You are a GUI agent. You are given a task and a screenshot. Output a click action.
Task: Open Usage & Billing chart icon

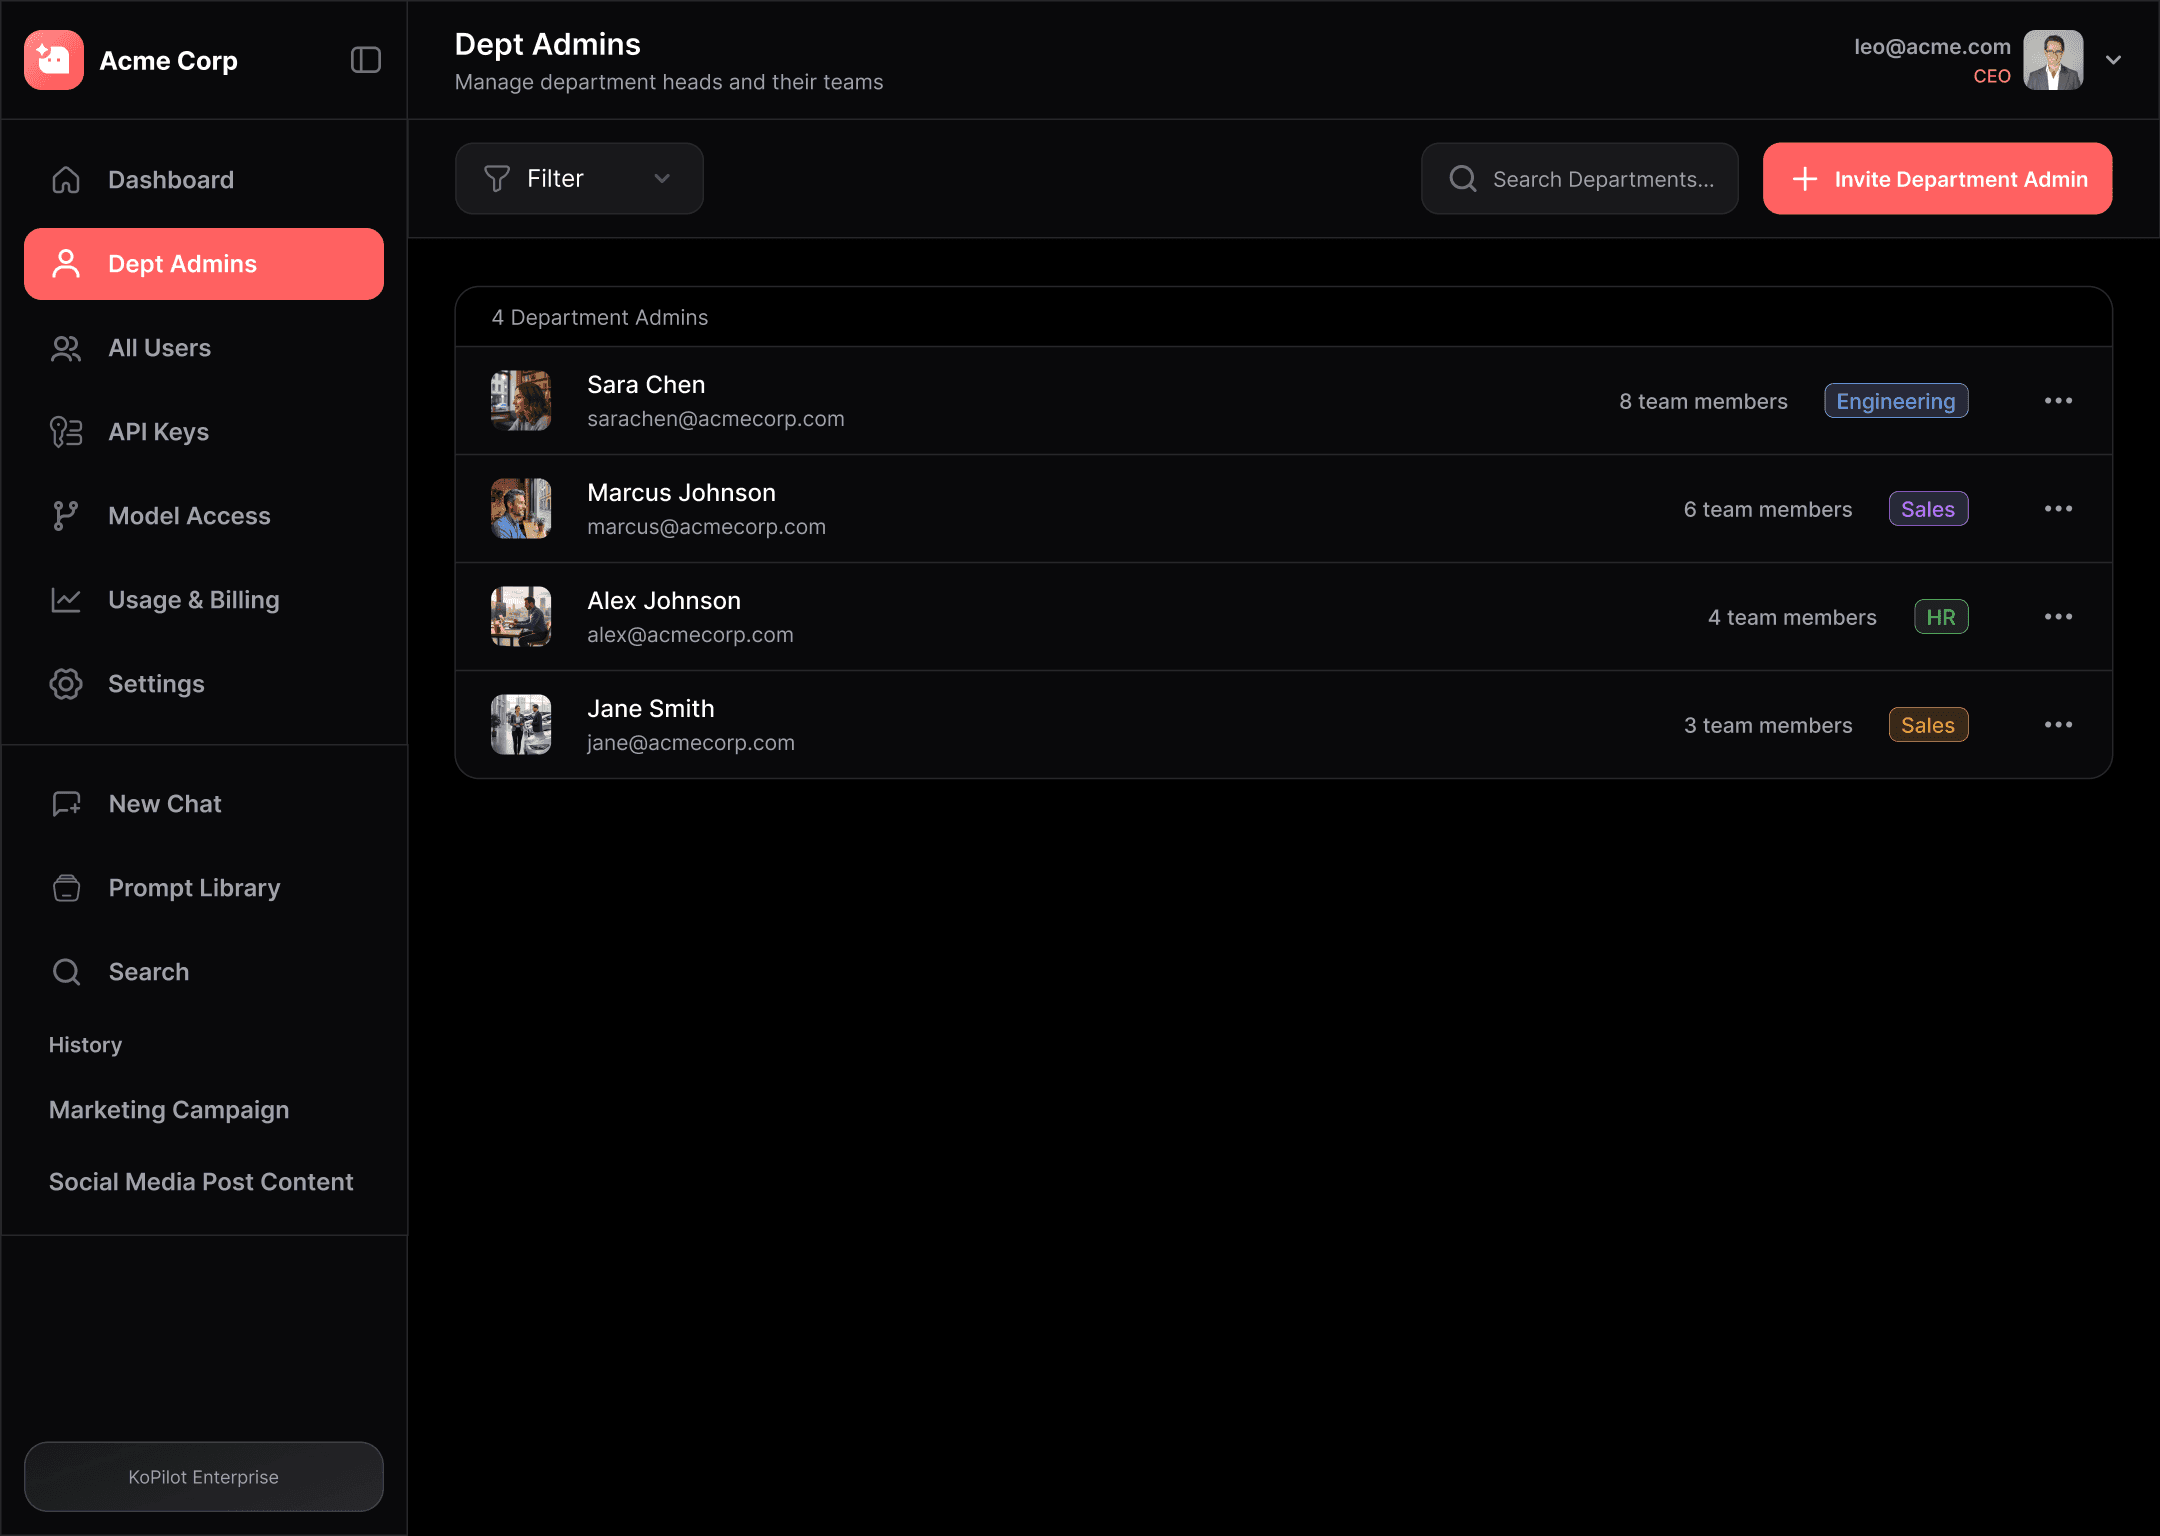point(66,600)
